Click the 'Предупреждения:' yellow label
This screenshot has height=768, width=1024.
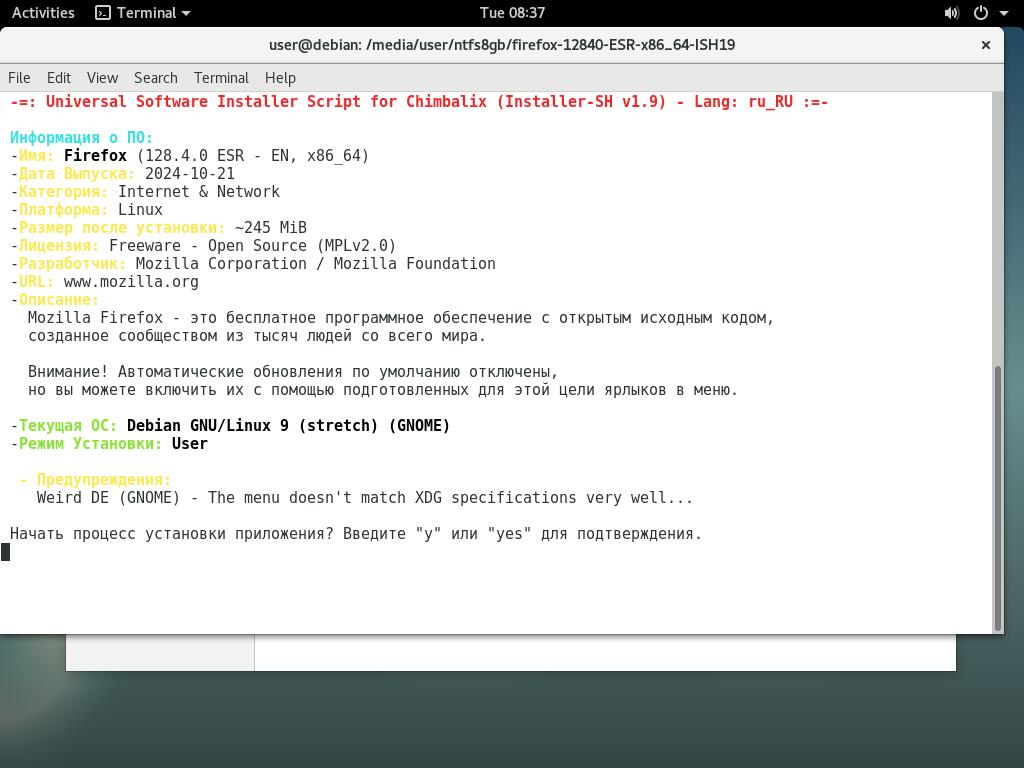(103, 479)
